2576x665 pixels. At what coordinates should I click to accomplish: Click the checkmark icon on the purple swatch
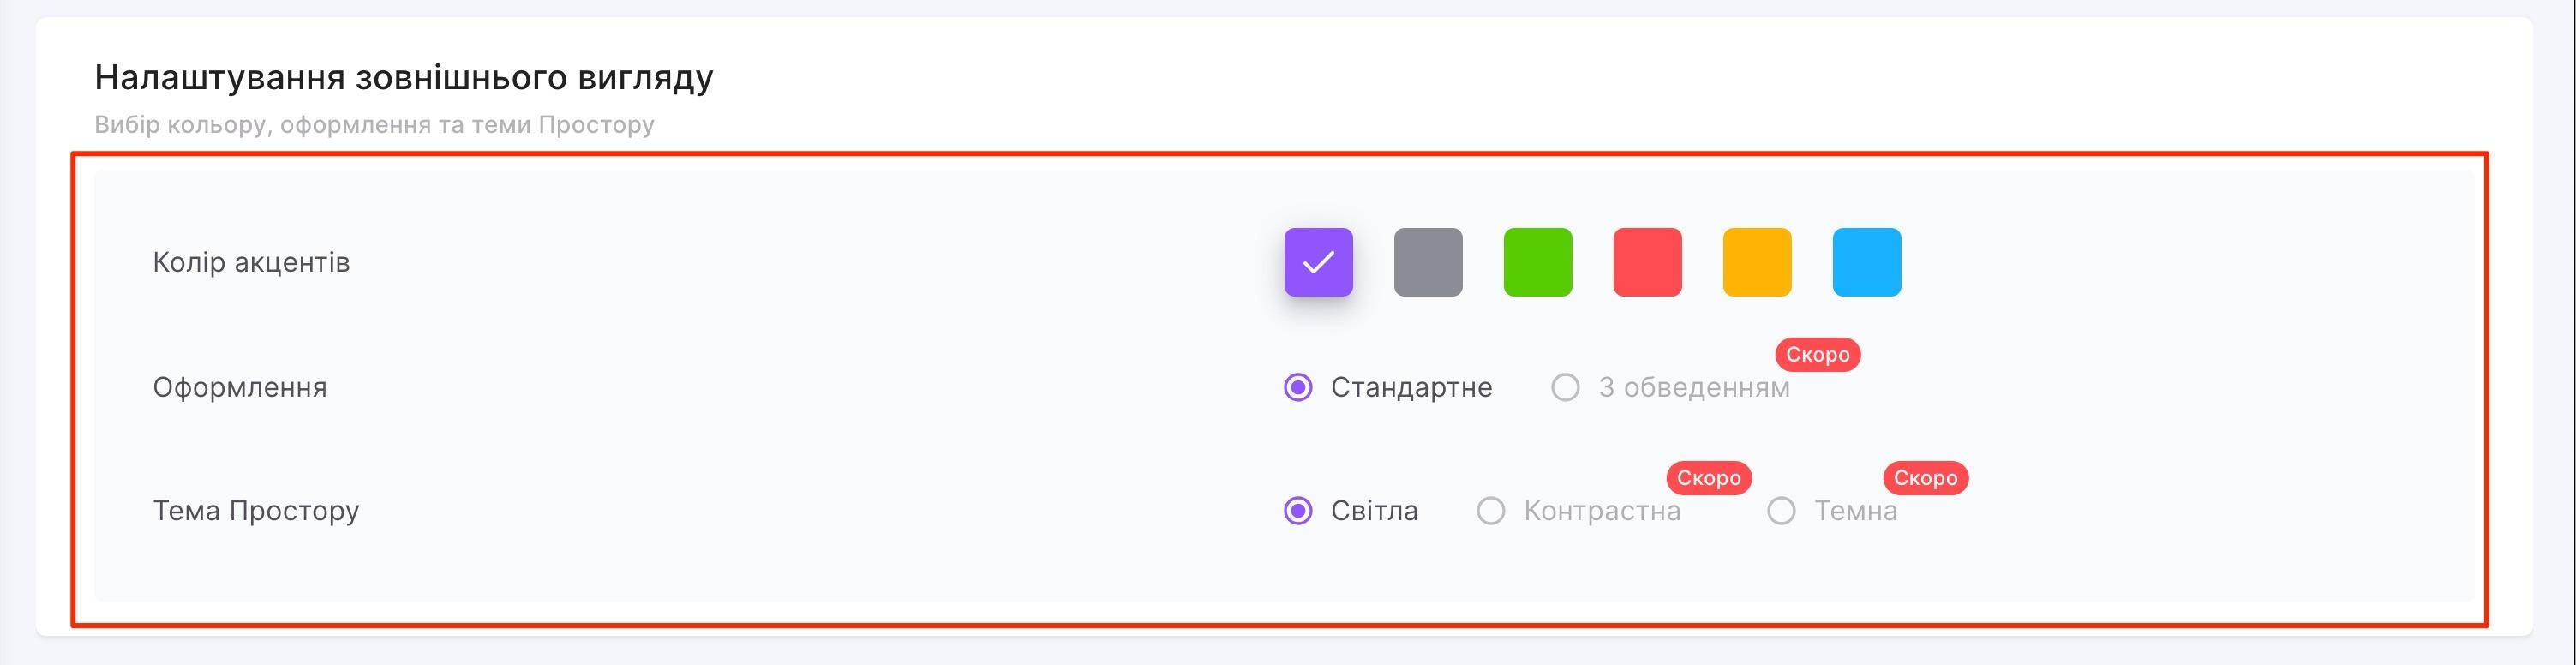tap(1318, 262)
